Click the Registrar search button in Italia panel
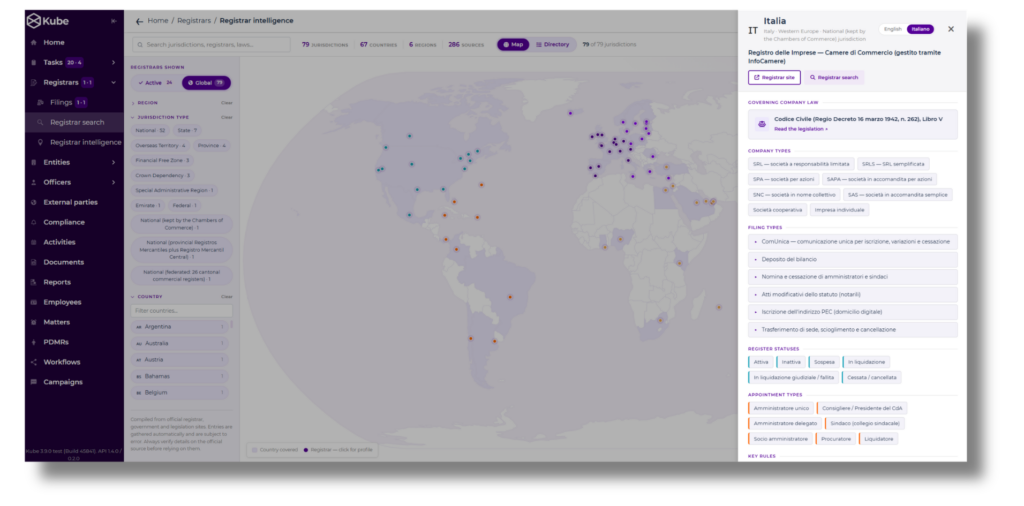 tap(834, 77)
